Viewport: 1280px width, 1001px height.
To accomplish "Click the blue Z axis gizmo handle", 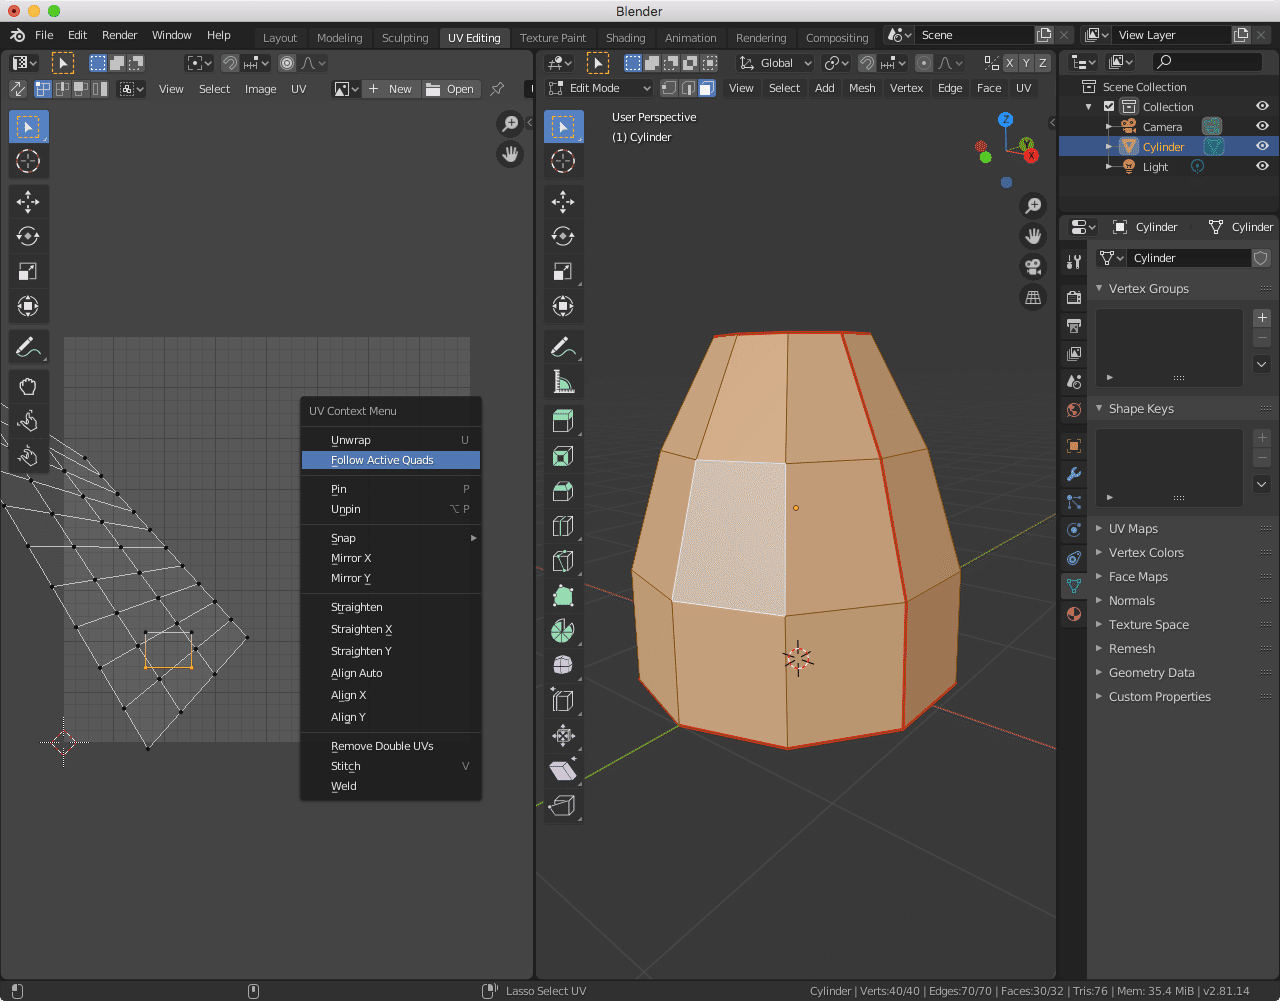I will click(x=1006, y=120).
